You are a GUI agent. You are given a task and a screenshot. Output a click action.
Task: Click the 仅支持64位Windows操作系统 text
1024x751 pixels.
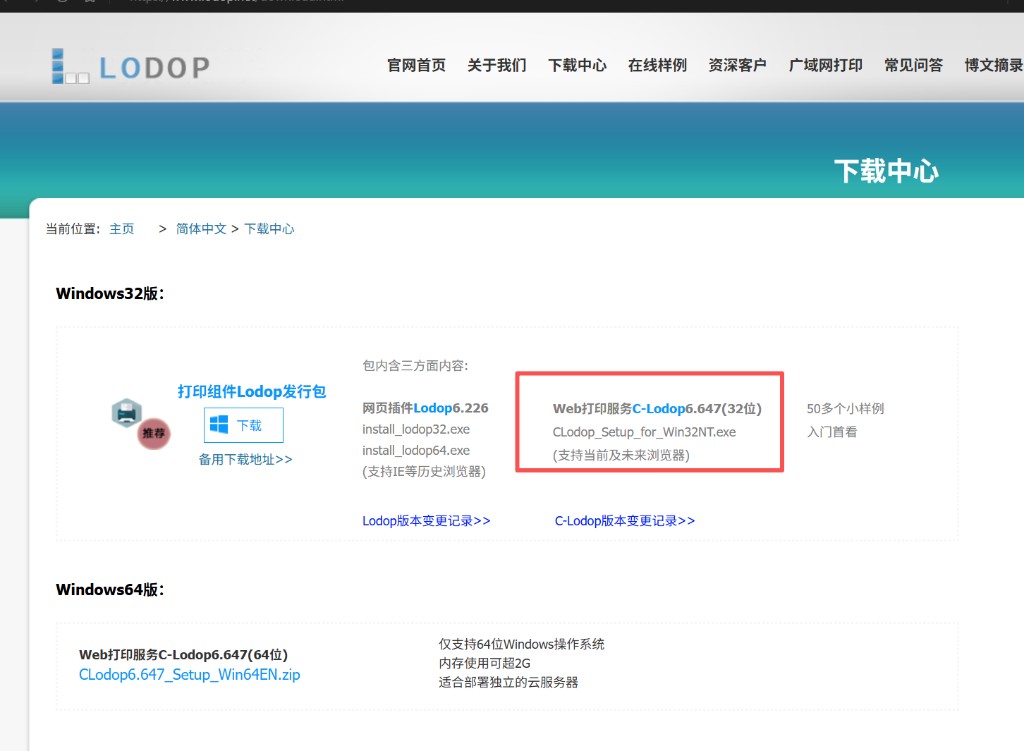tap(521, 644)
